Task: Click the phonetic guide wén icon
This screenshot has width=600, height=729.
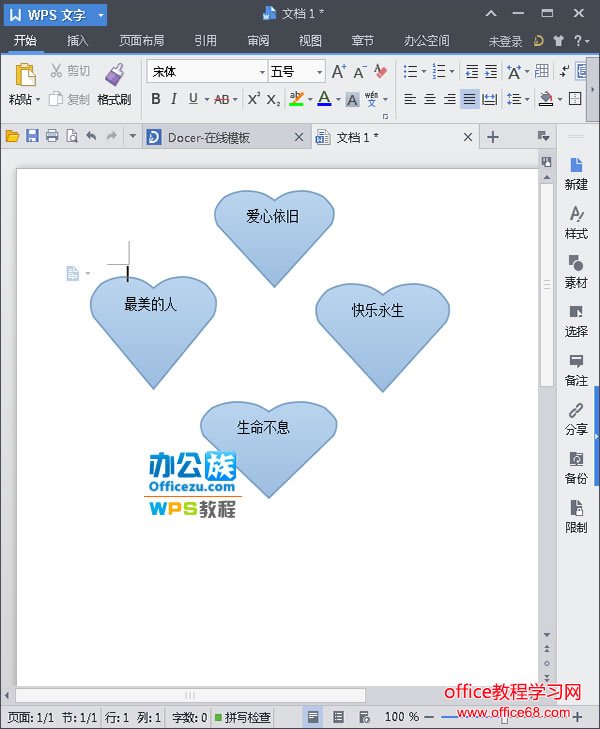Action: [371, 99]
